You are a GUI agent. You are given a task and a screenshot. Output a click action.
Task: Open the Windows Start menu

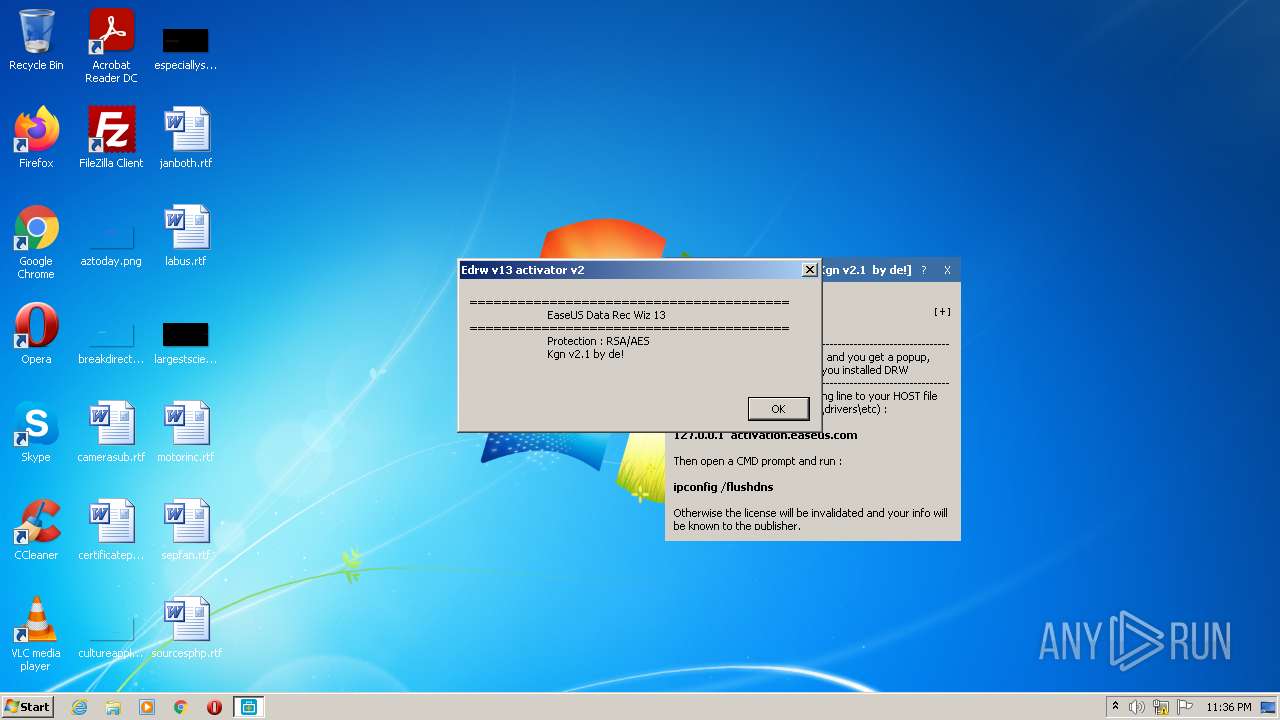pyautogui.click(x=27, y=706)
